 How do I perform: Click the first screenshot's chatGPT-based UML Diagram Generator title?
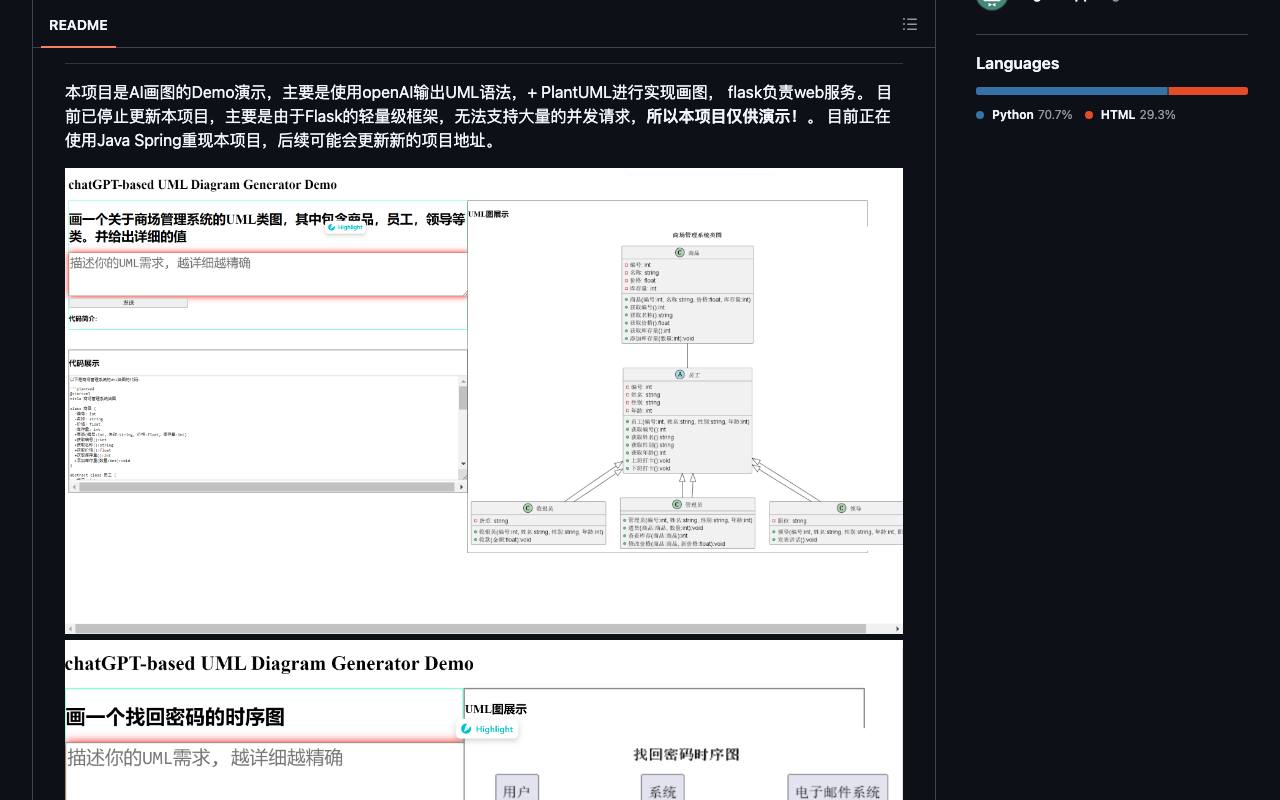point(203,185)
